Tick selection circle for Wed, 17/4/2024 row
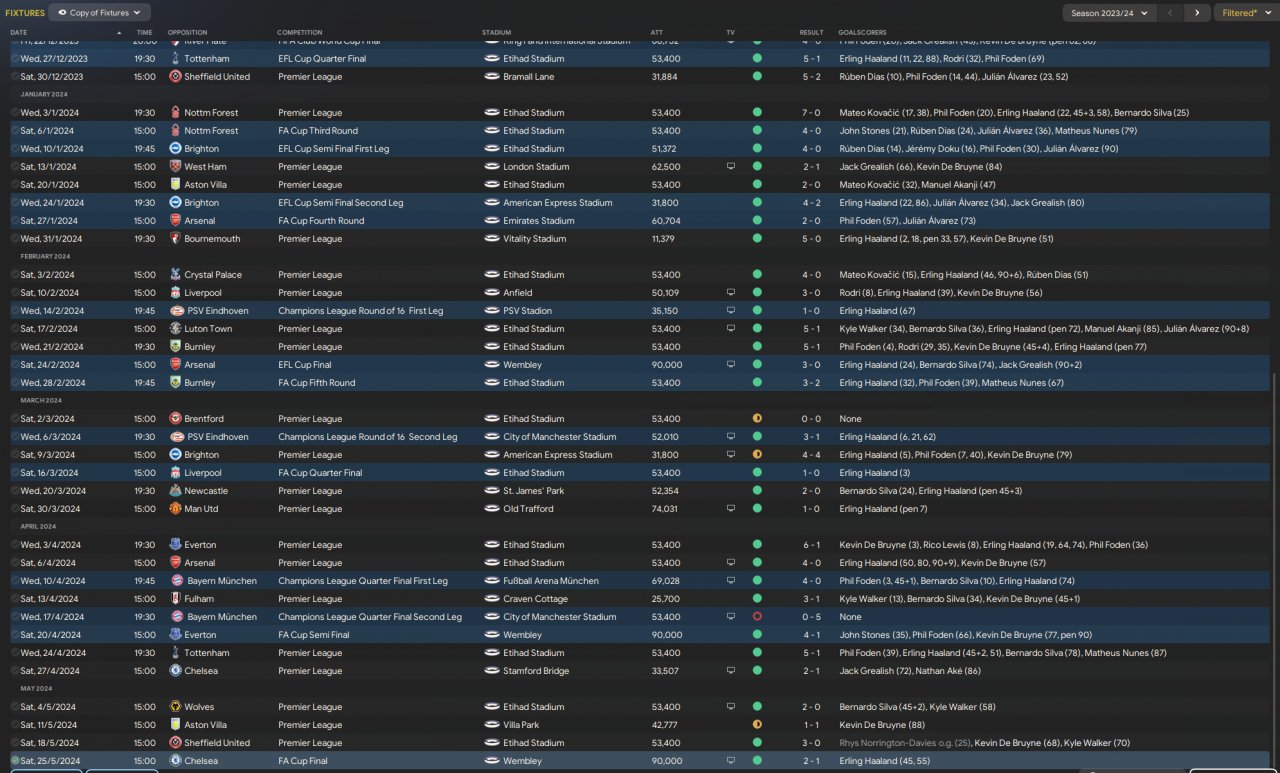Screen dimensions: 1280x773 pos(15,617)
